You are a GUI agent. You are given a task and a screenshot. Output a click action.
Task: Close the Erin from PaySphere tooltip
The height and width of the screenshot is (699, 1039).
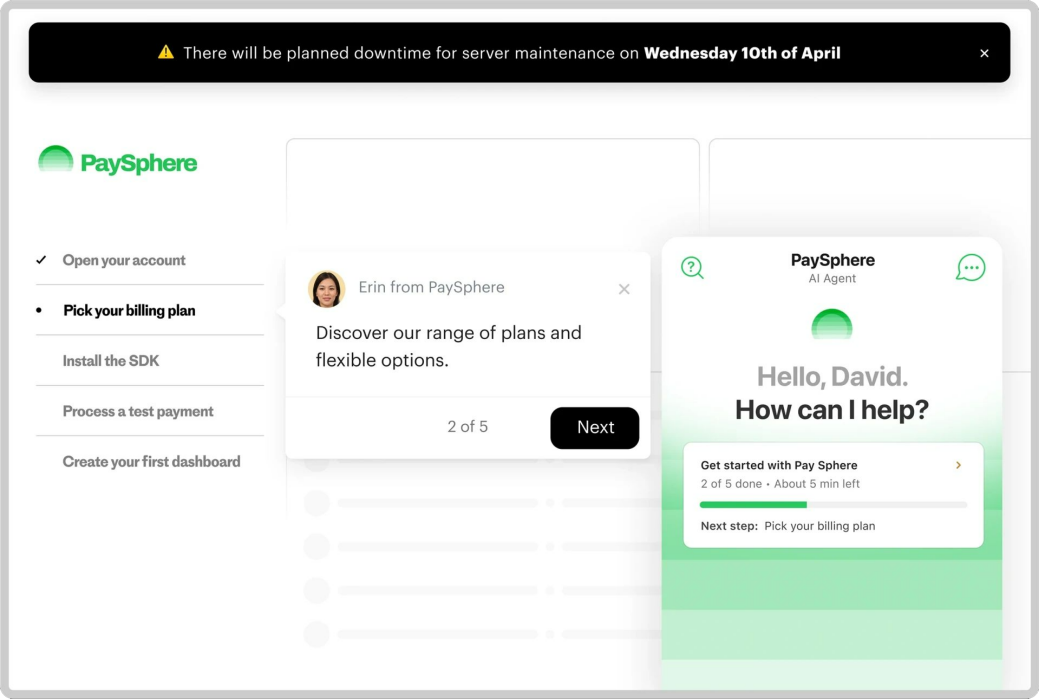pos(624,289)
